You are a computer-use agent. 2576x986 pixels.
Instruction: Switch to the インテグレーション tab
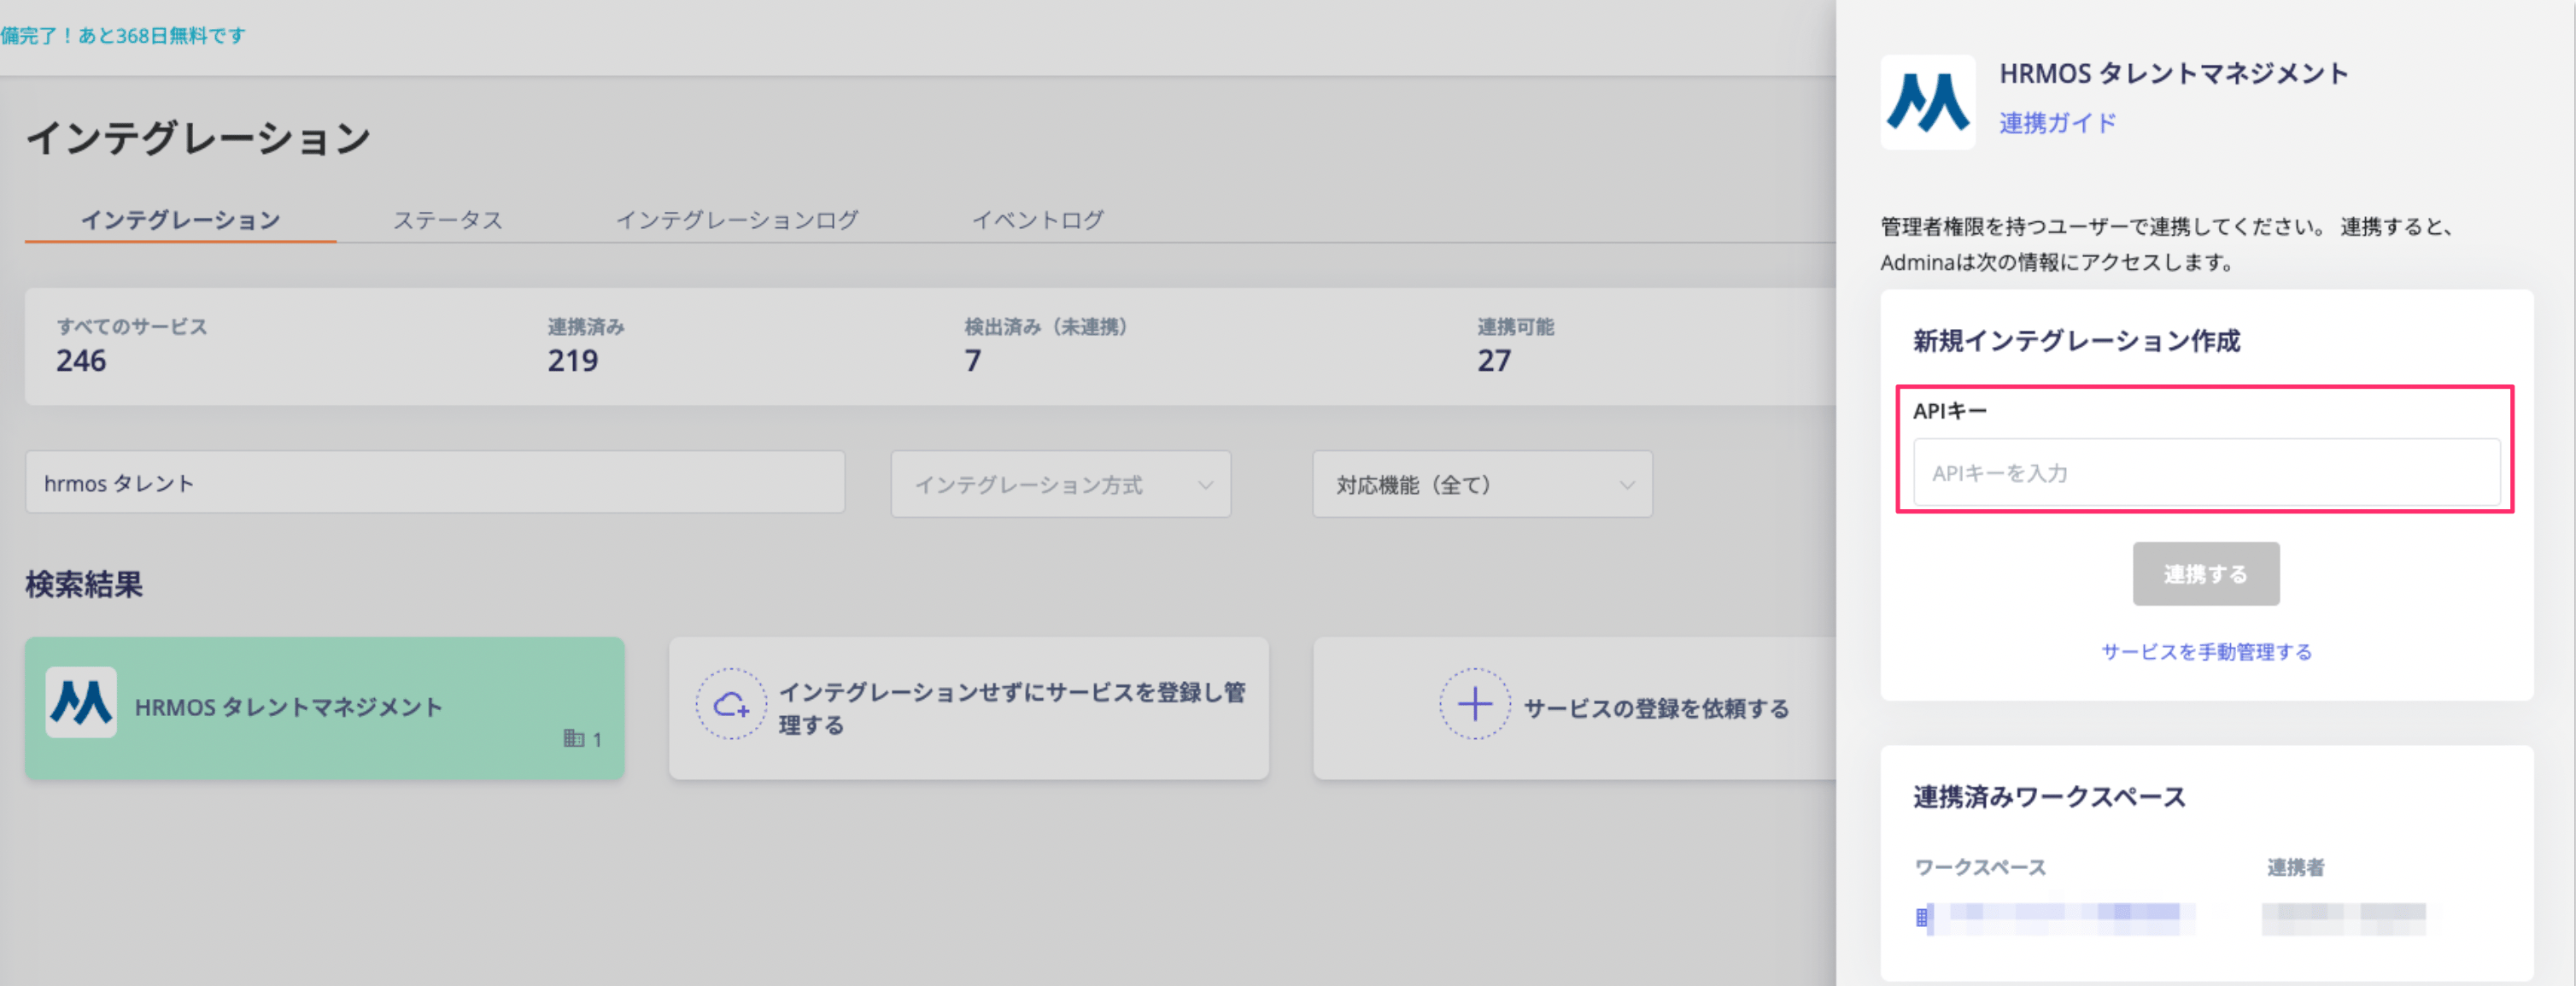click(181, 220)
